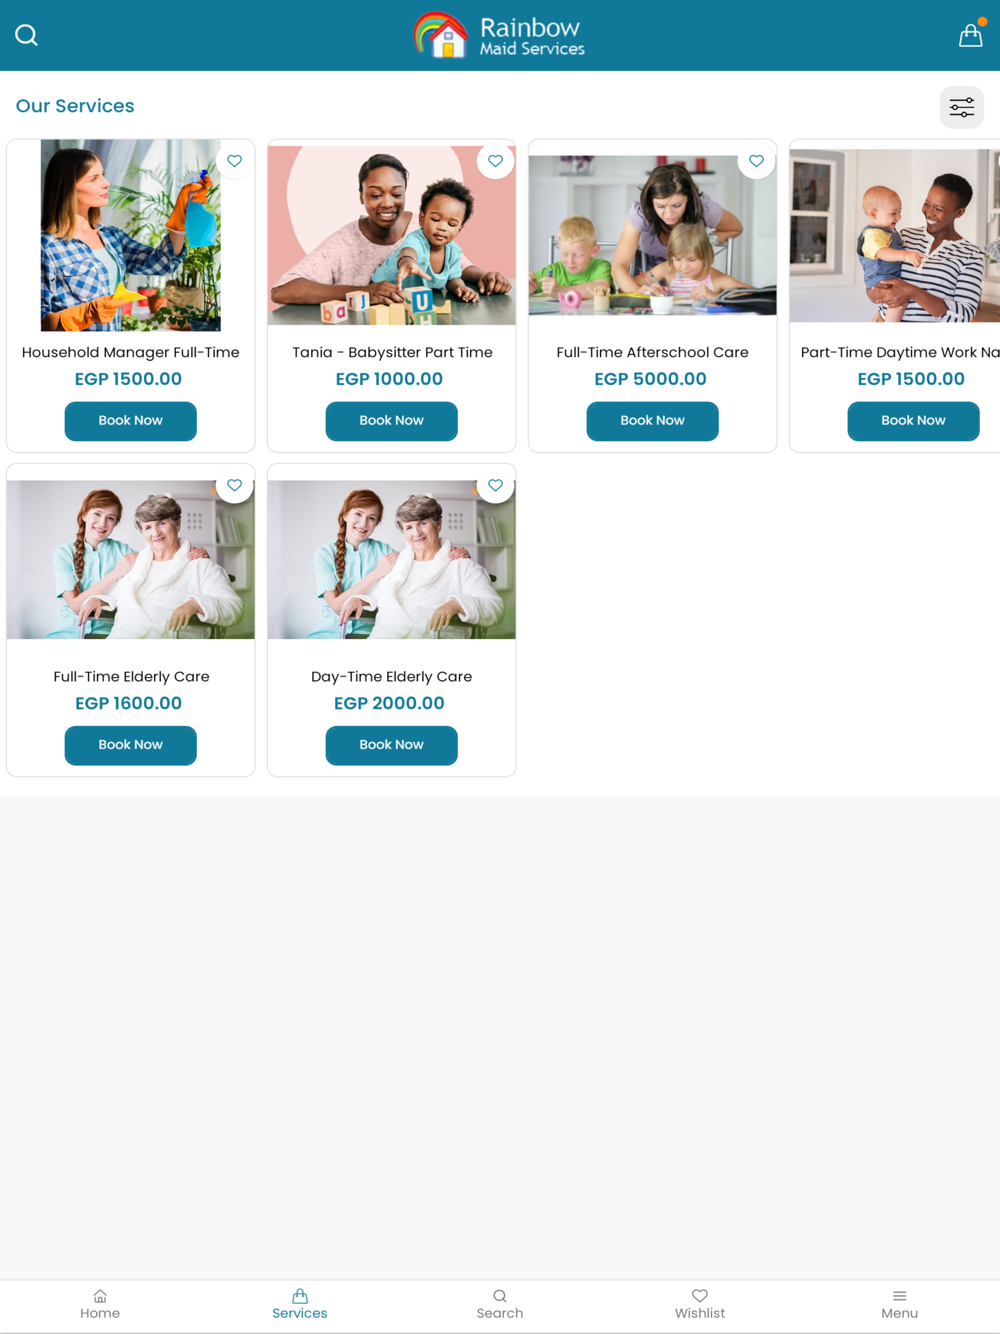Click the Rainbow Maid Services logo

[x=500, y=36]
